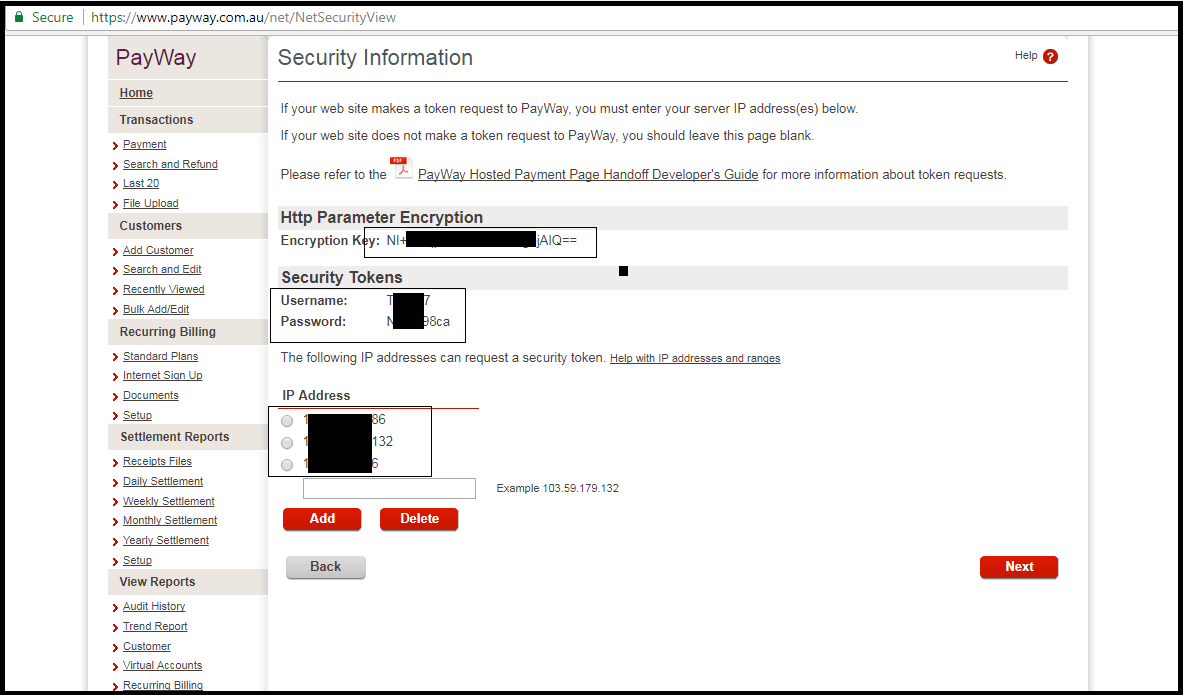The image size is (1183, 695).
Task: Select the first IP address radio button
Action: [287, 421]
